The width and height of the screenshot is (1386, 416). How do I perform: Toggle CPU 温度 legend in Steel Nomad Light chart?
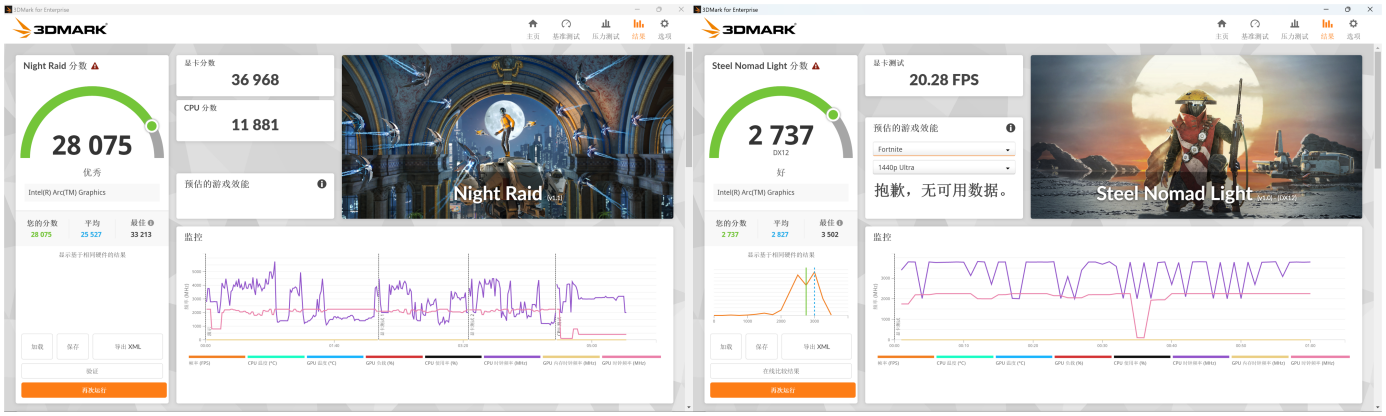965,359
